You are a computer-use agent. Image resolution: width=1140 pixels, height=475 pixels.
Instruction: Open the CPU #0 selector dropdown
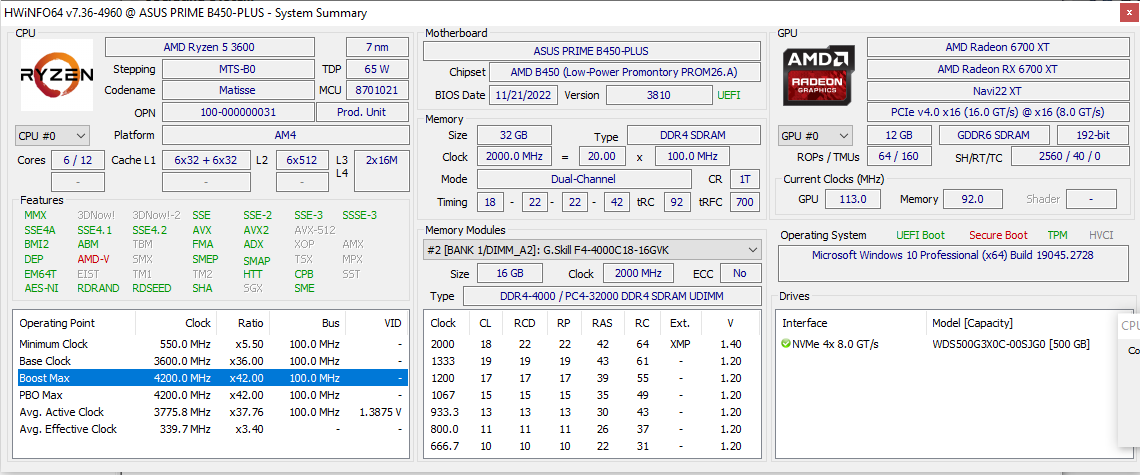(x=52, y=135)
